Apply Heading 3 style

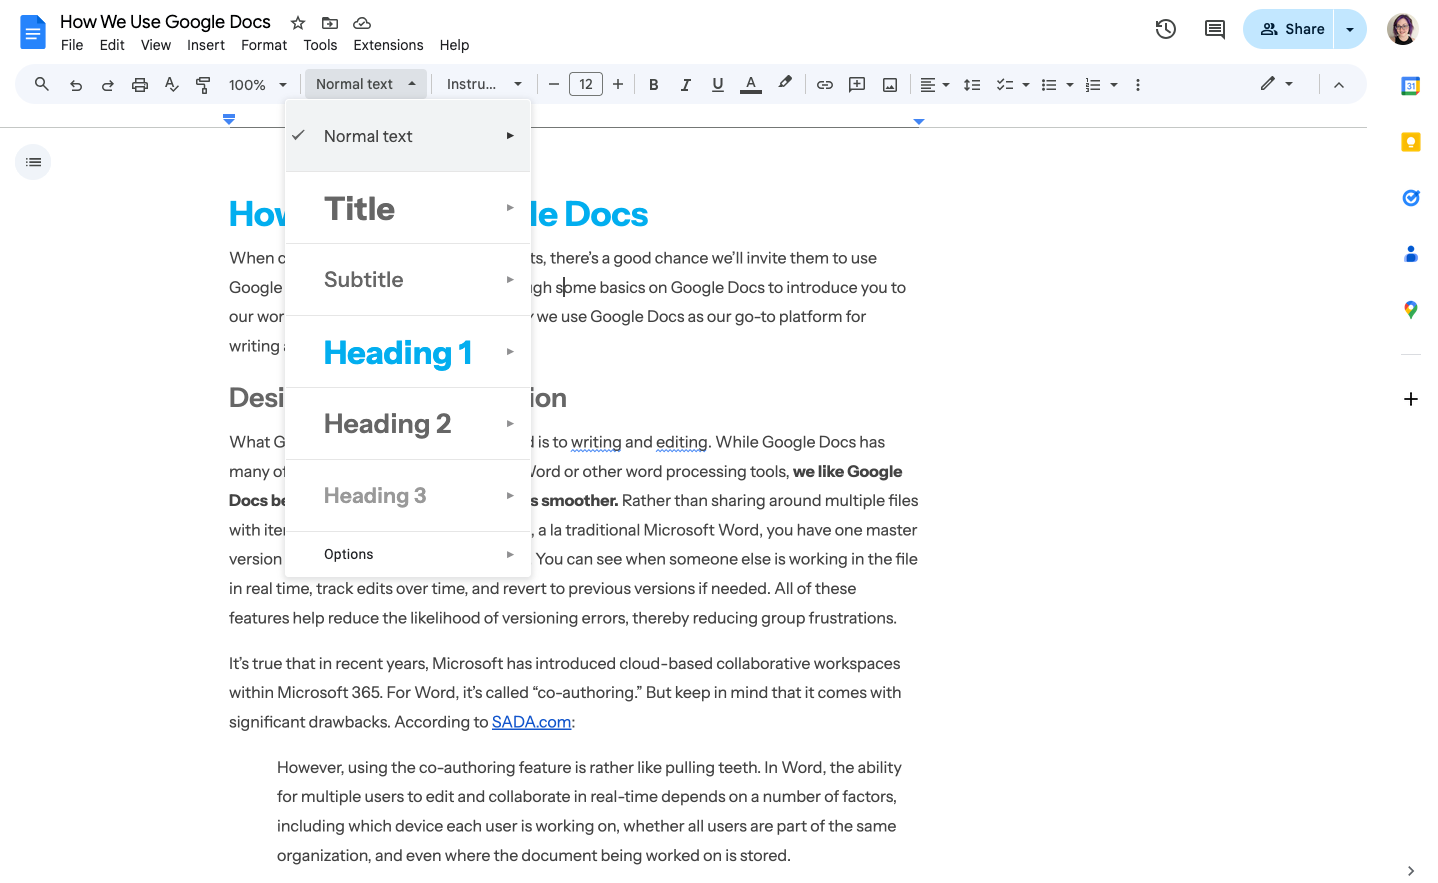tap(408, 496)
